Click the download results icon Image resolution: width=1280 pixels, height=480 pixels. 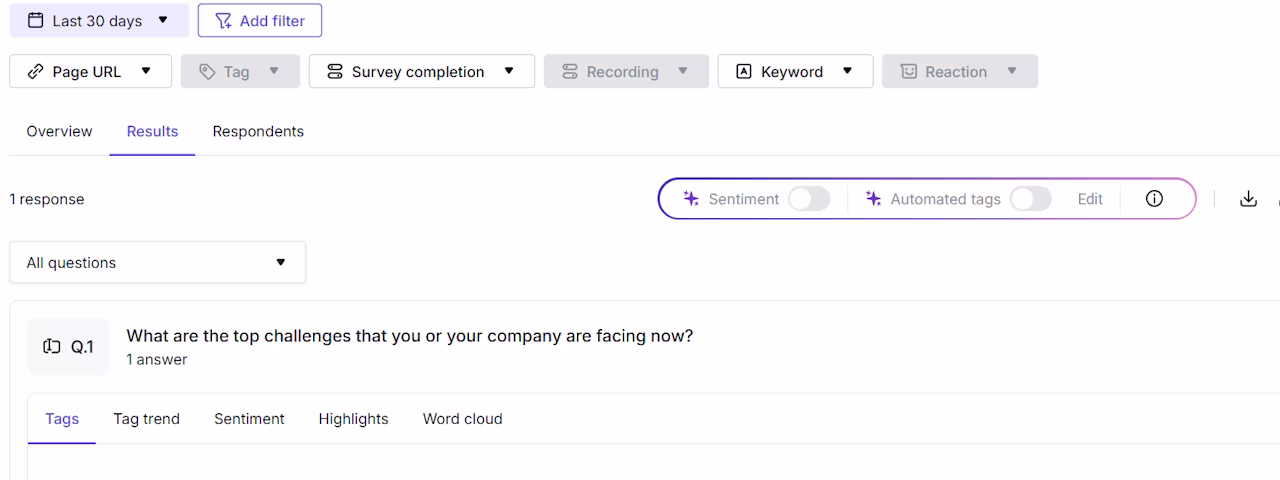pos(1248,199)
